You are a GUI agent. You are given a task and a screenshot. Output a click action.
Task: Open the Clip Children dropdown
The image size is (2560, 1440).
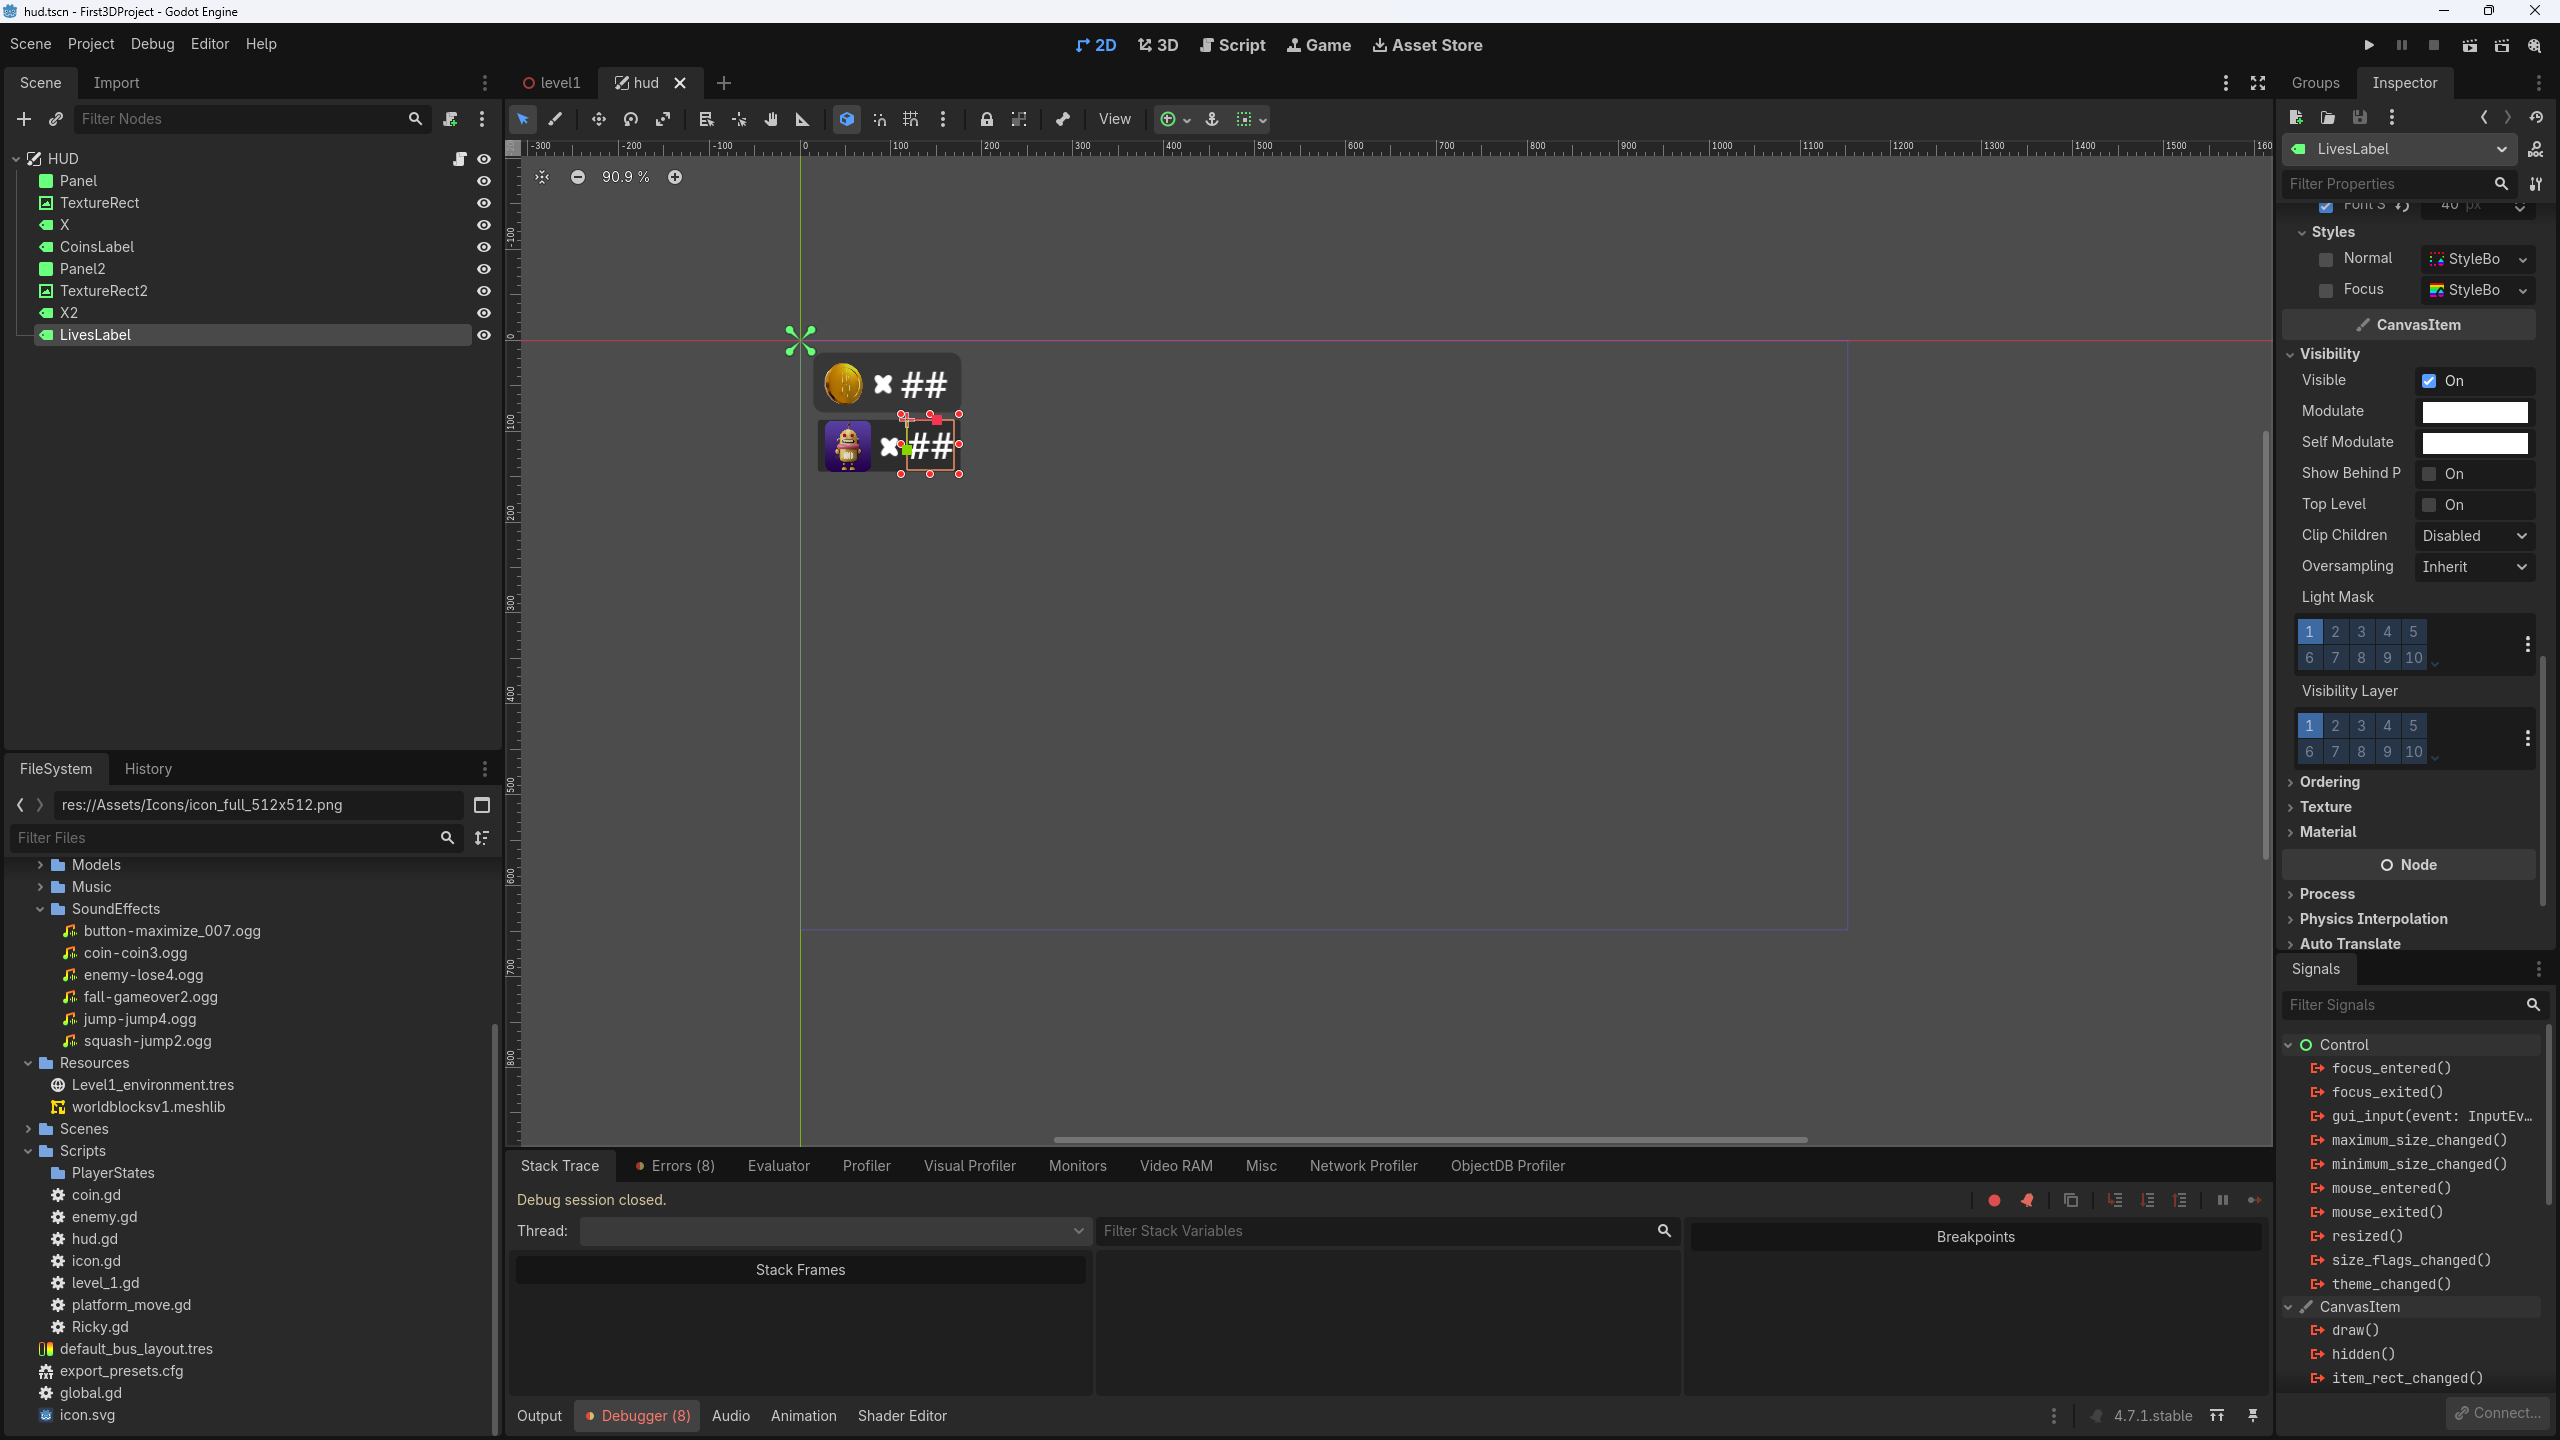[2475, 536]
